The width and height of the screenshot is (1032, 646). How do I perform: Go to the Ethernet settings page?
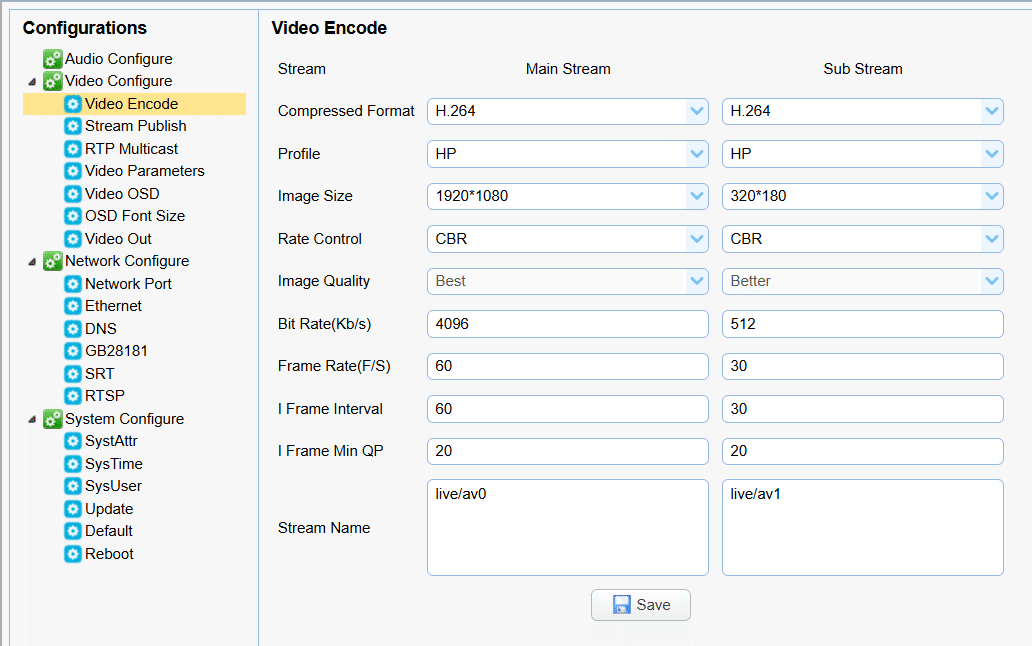[x=113, y=306]
